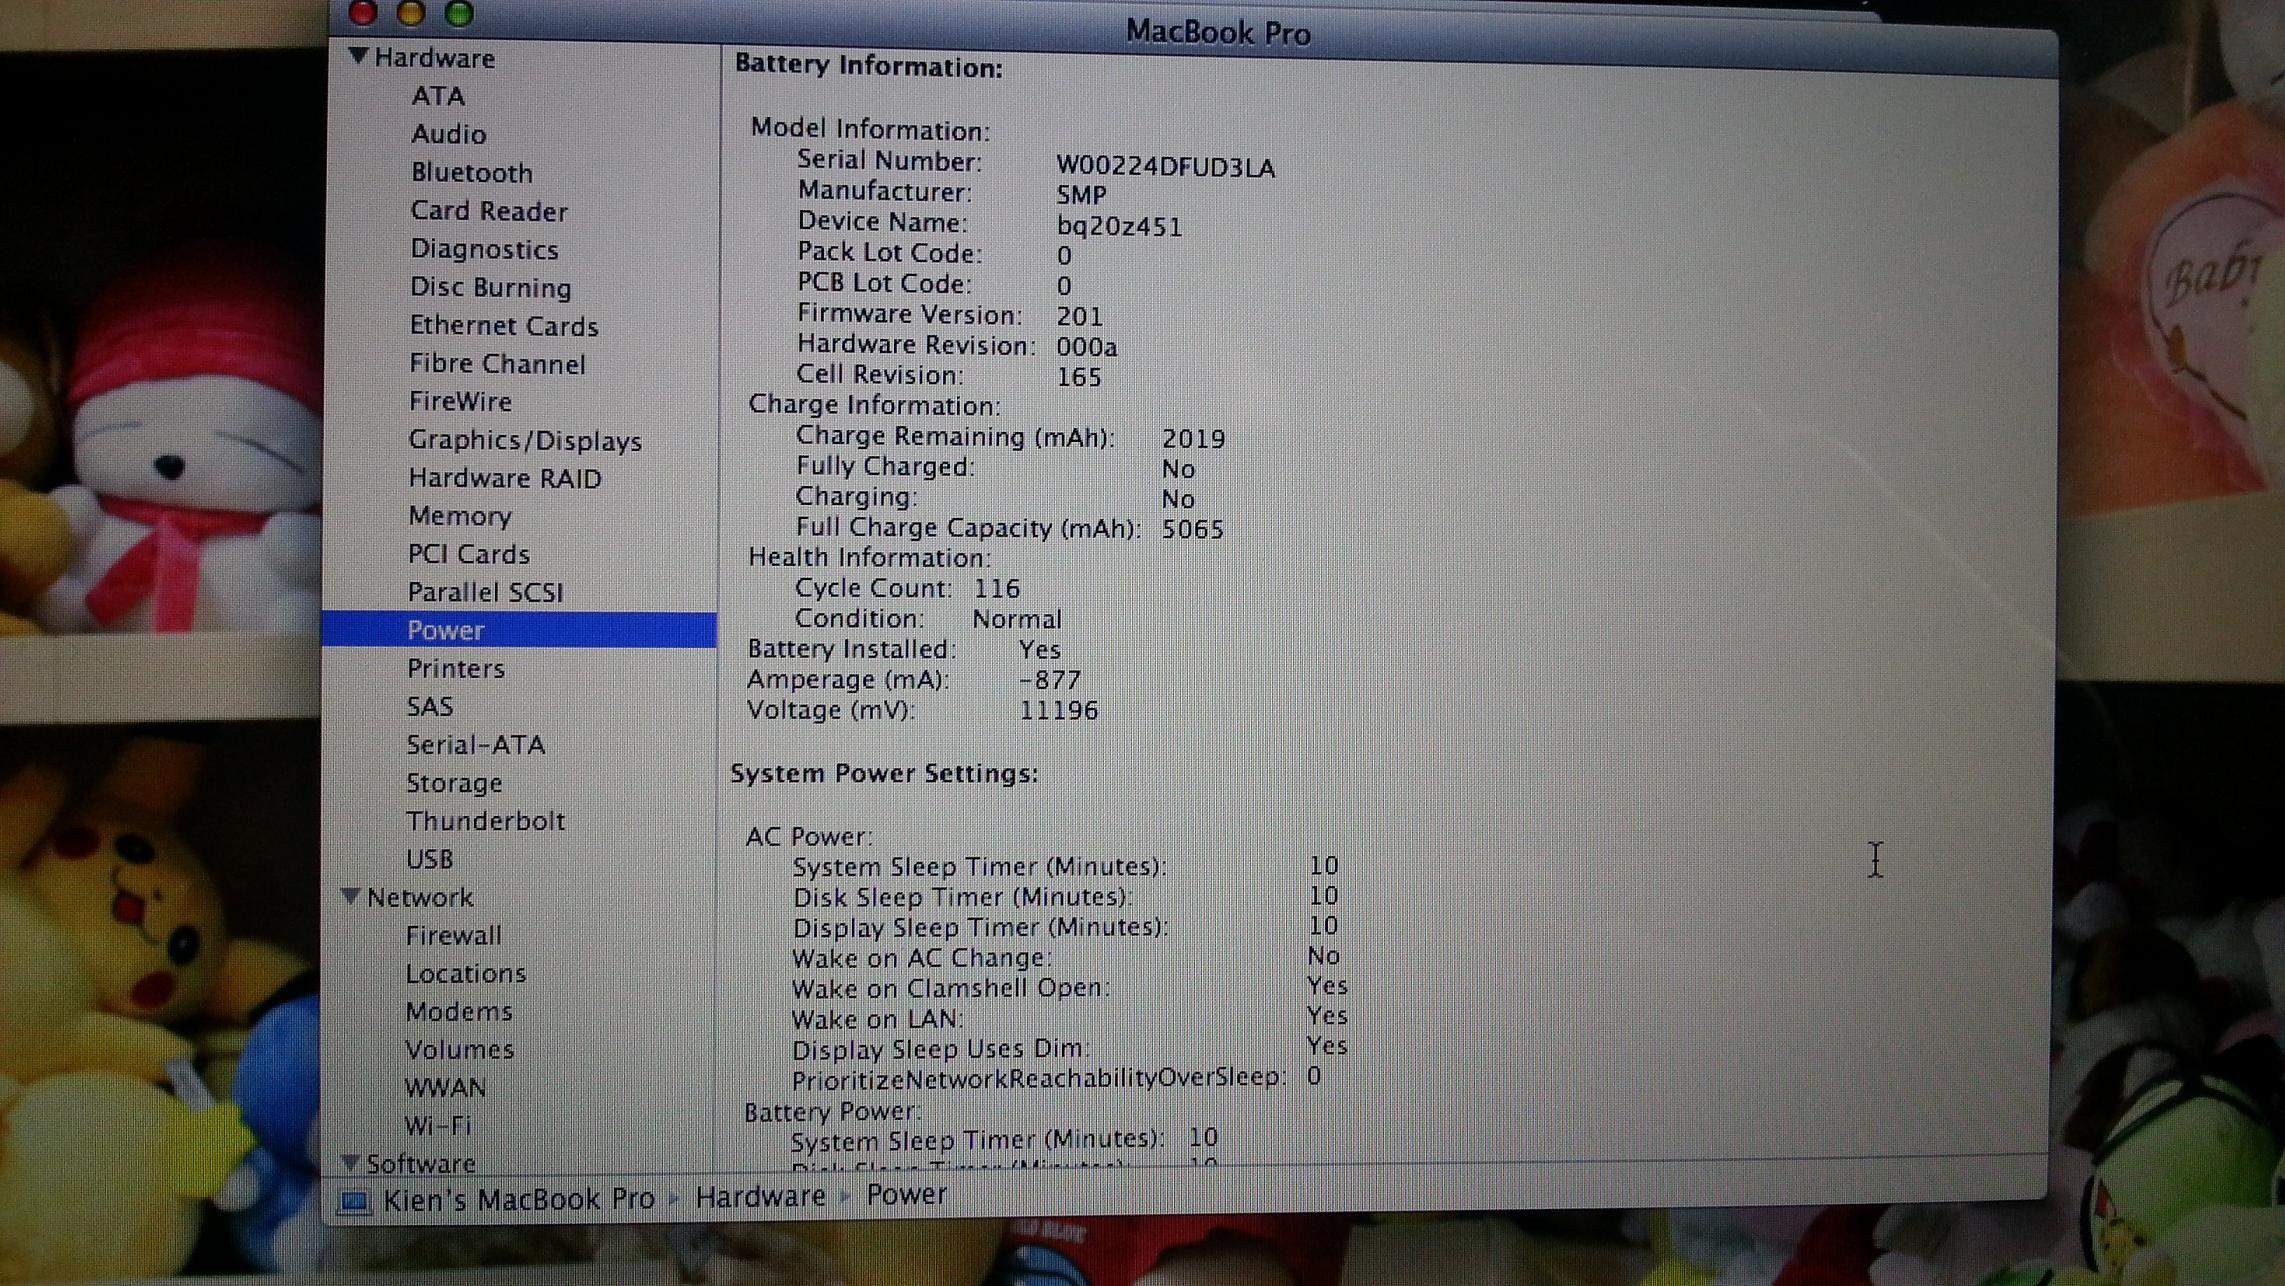Click Hardware in the bottom path bar

pyautogui.click(x=760, y=1196)
